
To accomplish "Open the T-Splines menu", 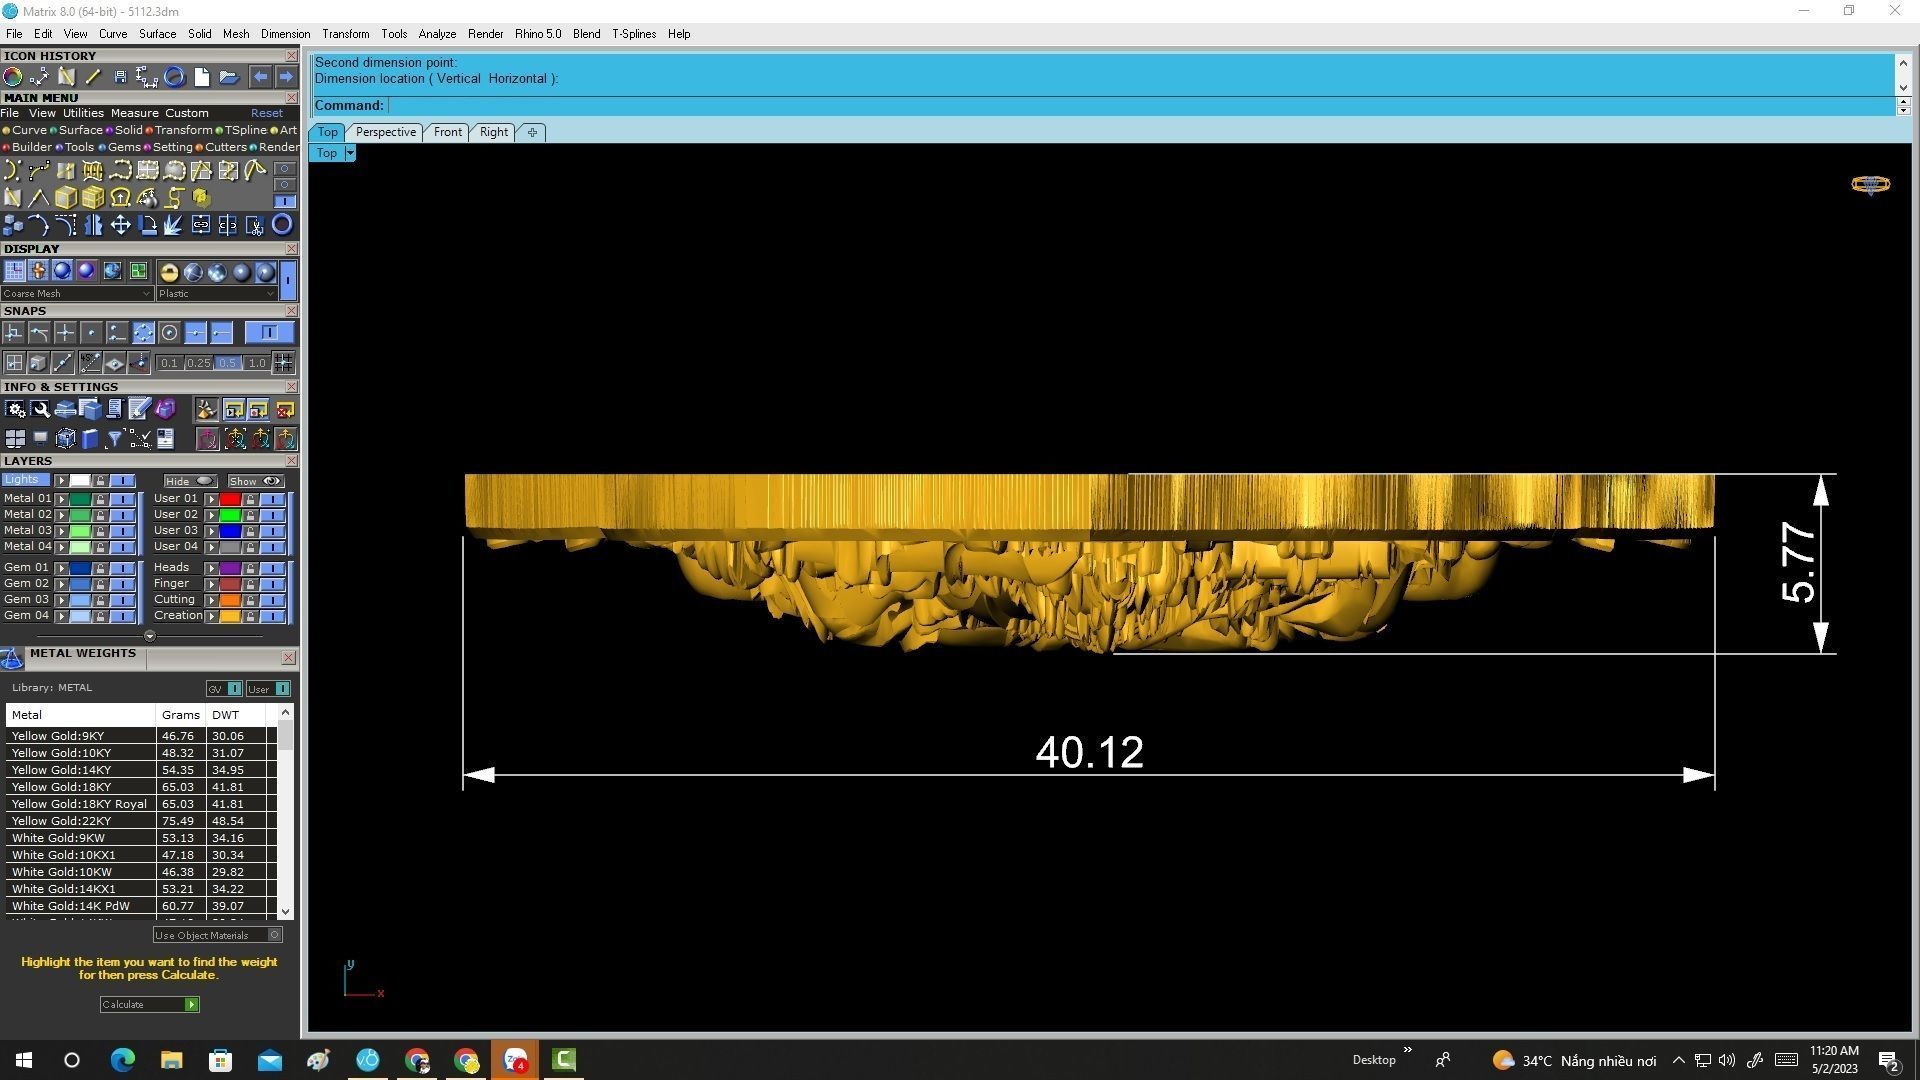I will tap(633, 34).
